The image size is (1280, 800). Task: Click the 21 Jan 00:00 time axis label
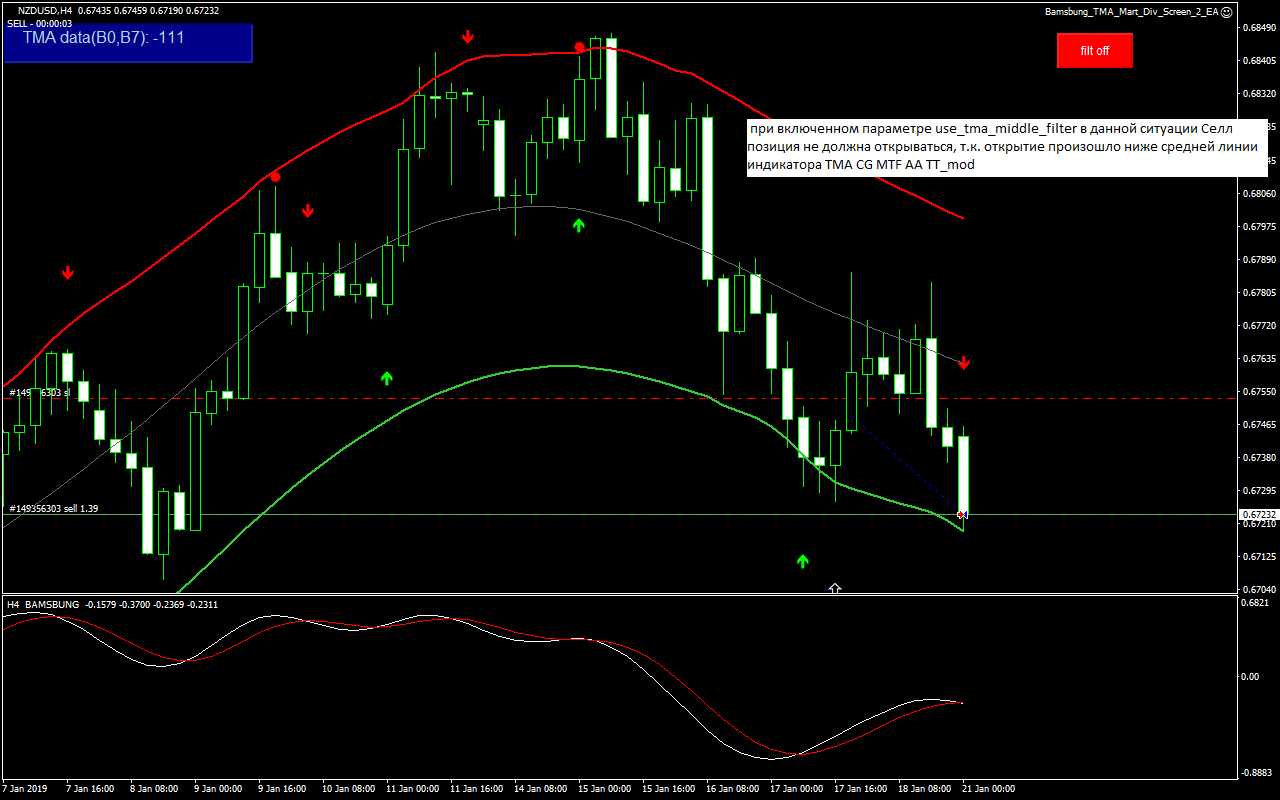tap(988, 789)
